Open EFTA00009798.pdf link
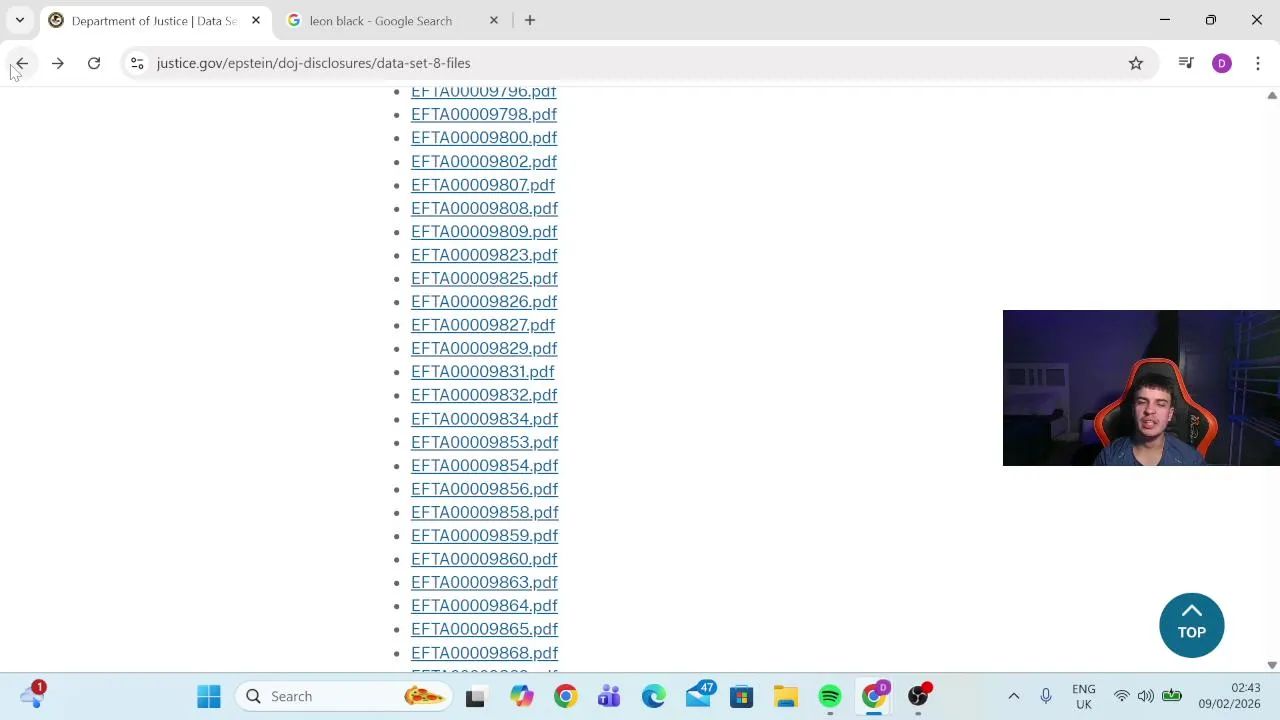Screen dimensions: 1280x720 (484, 114)
